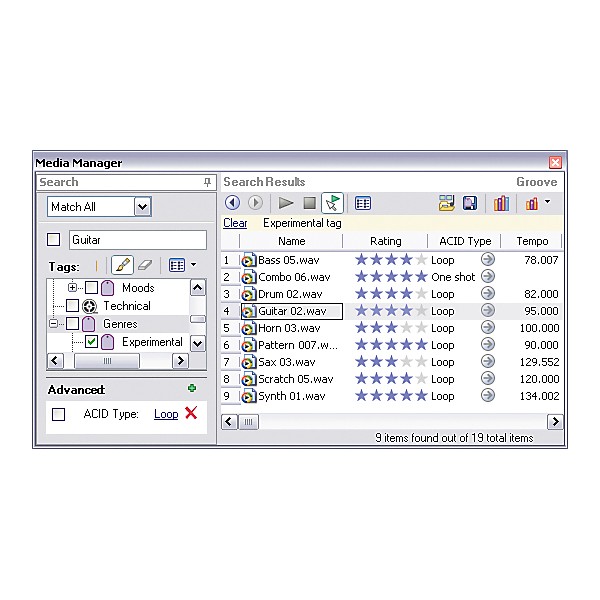Remove ACID Type criterion with red X

(x=191, y=413)
